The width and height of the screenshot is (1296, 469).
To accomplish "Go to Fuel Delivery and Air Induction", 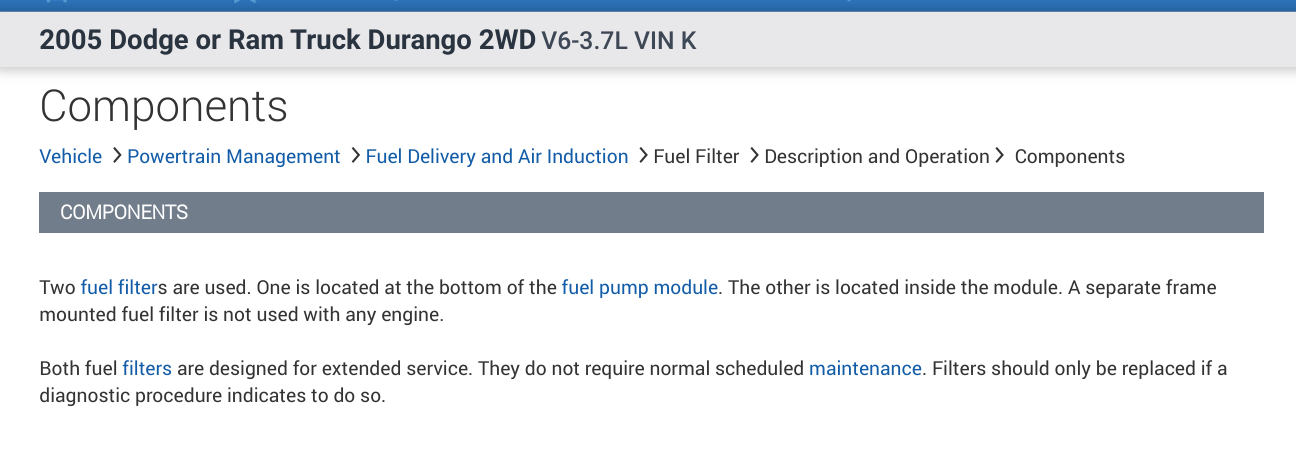I will (x=496, y=157).
